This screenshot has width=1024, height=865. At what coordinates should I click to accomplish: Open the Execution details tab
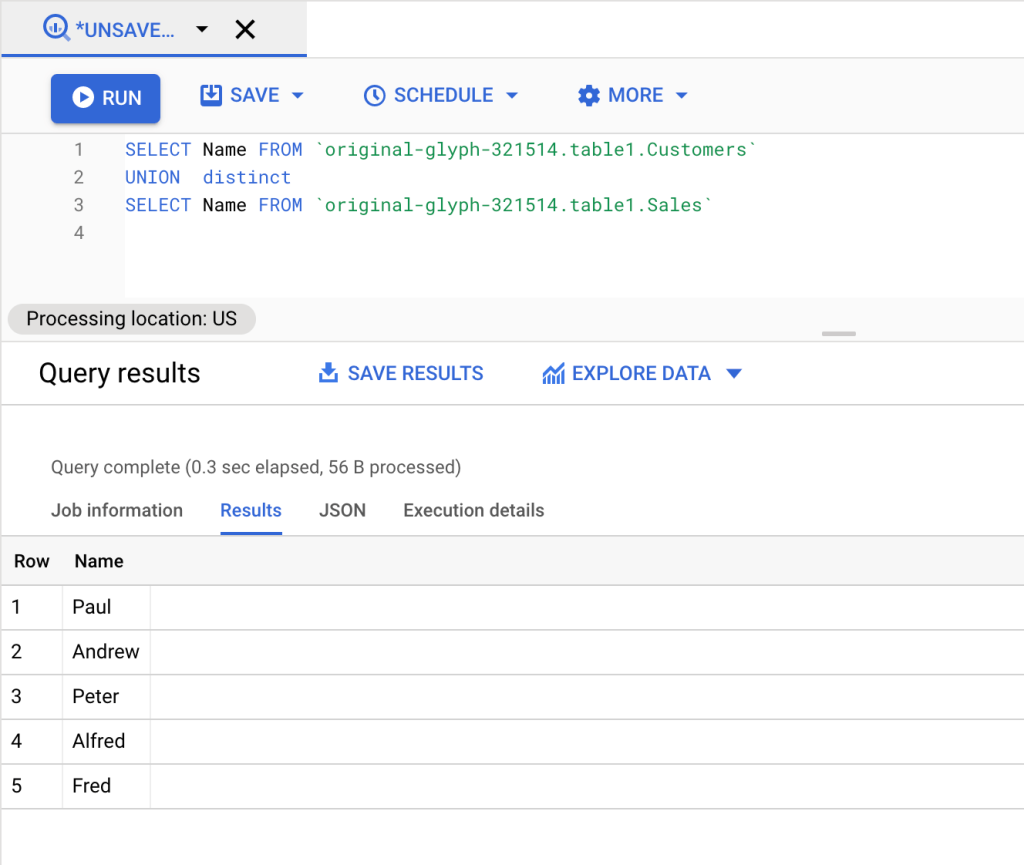[x=473, y=511]
